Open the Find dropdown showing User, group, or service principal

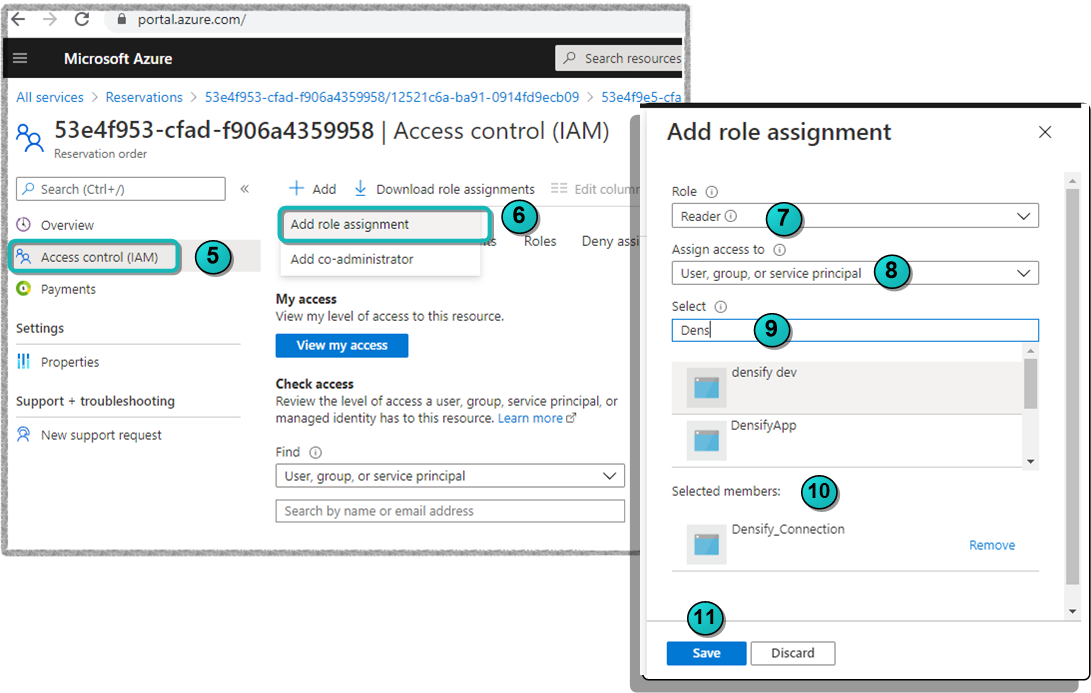pyautogui.click(x=449, y=476)
